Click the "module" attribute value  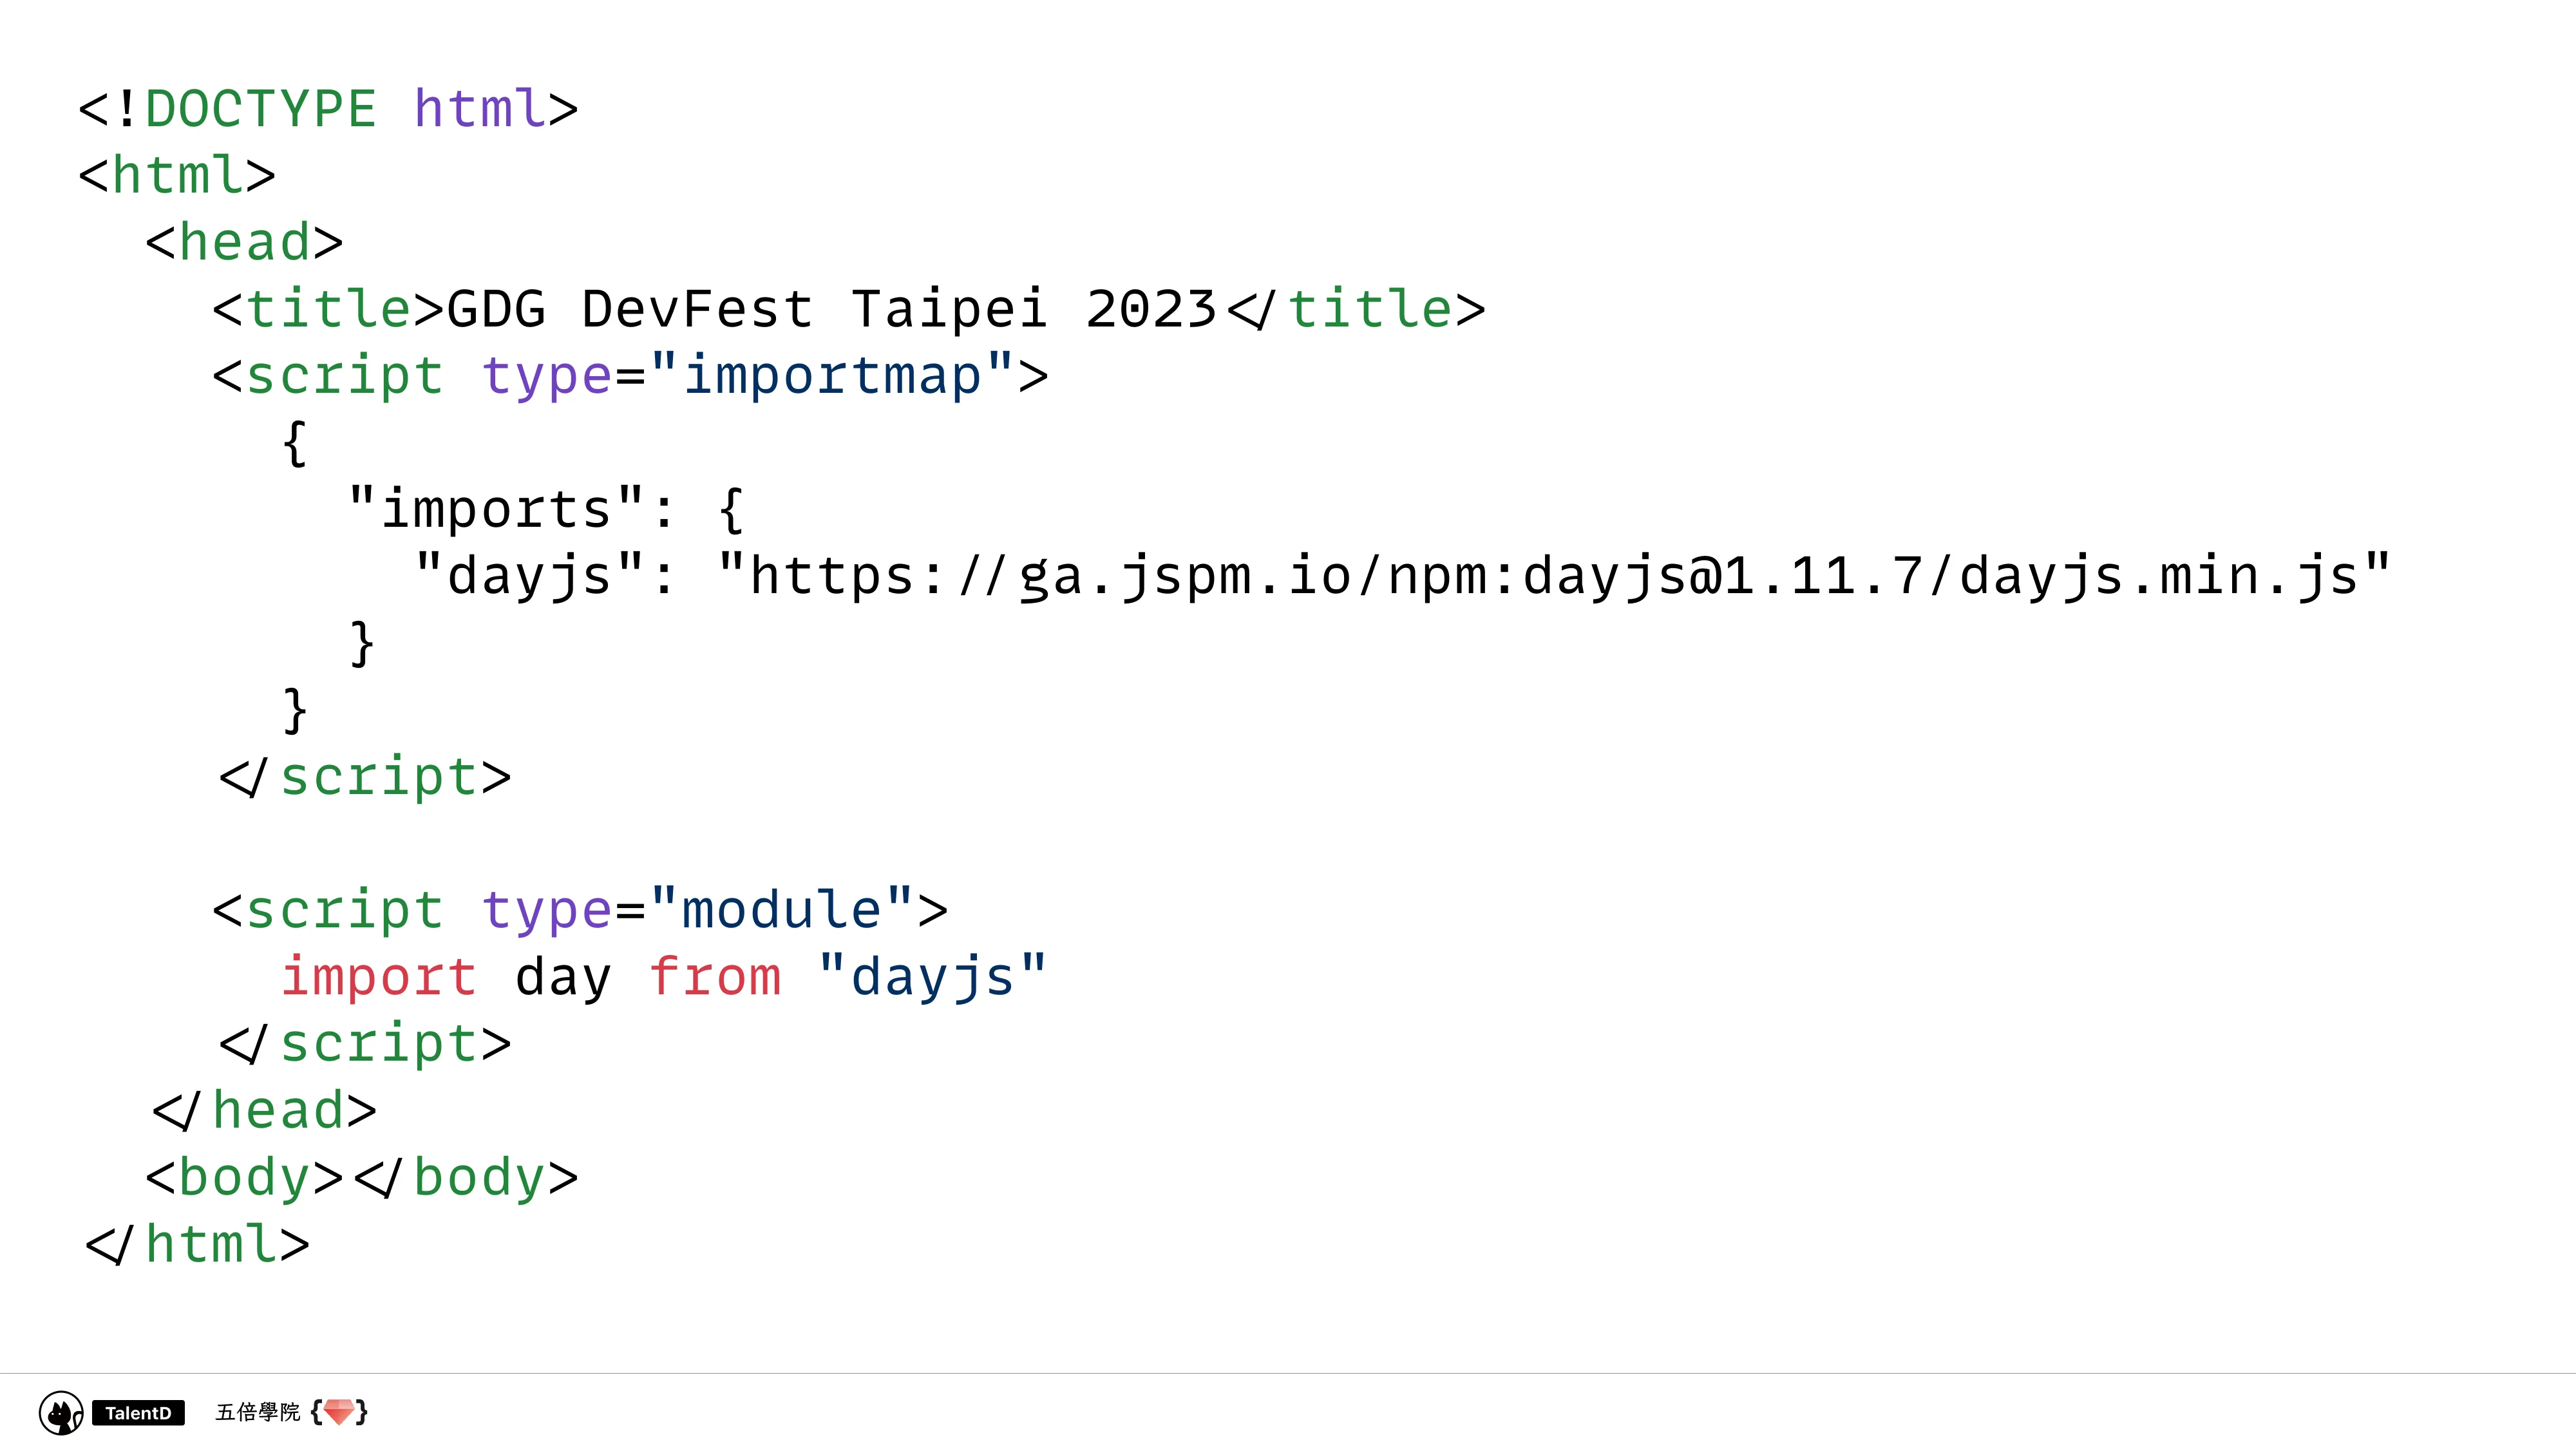tap(781, 910)
